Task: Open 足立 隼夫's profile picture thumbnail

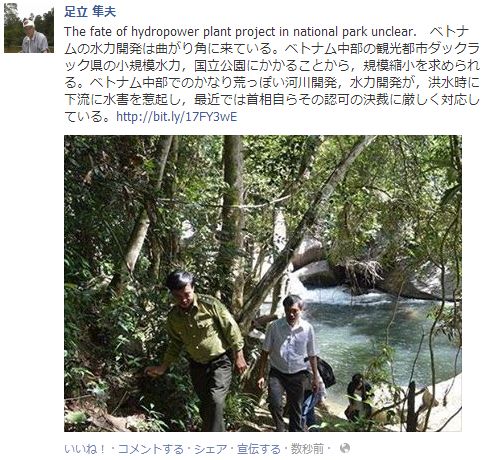Action: point(29,28)
